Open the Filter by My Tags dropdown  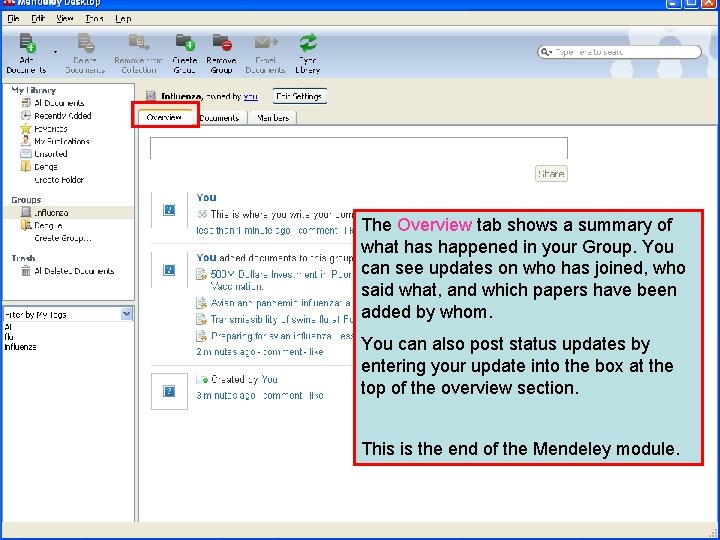[126, 314]
